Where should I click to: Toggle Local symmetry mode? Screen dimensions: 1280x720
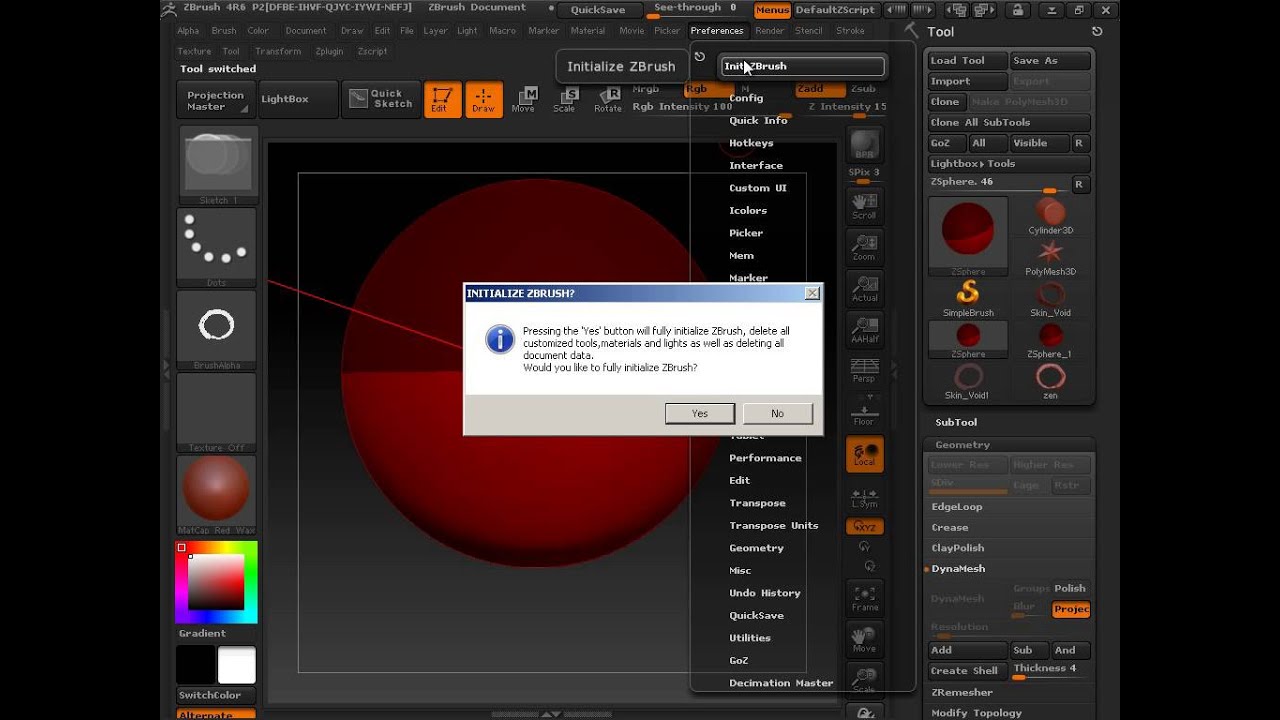point(864,454)
